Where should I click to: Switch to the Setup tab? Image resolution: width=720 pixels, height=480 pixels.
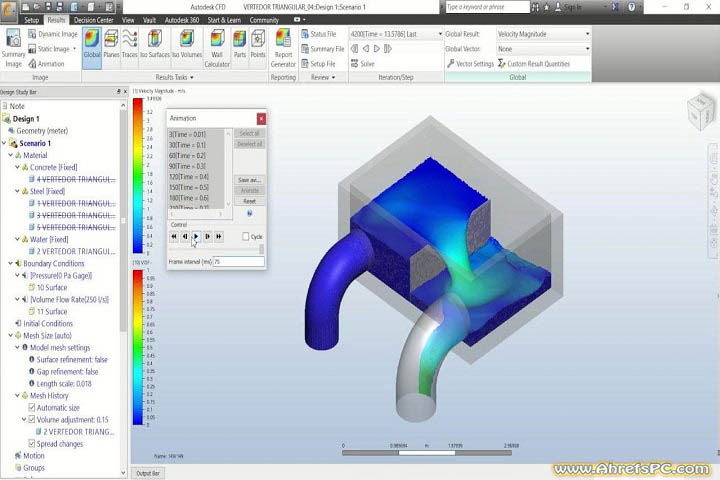tap(31, 20)
